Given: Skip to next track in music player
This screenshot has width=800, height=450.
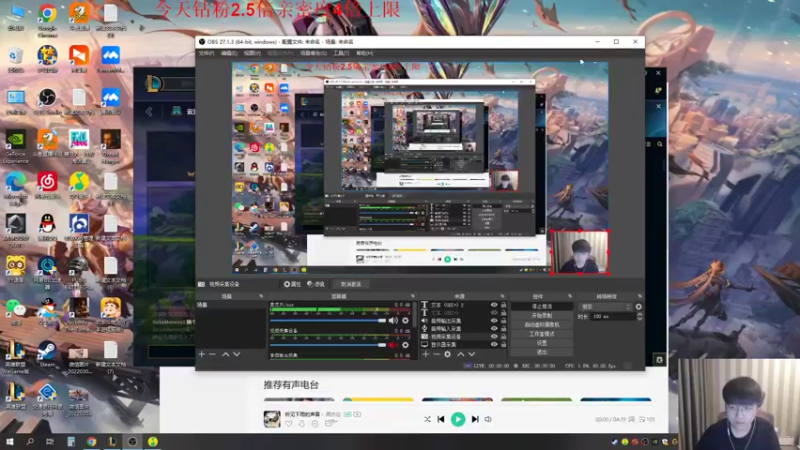Looking at the screenshot, I should [475, 419].
